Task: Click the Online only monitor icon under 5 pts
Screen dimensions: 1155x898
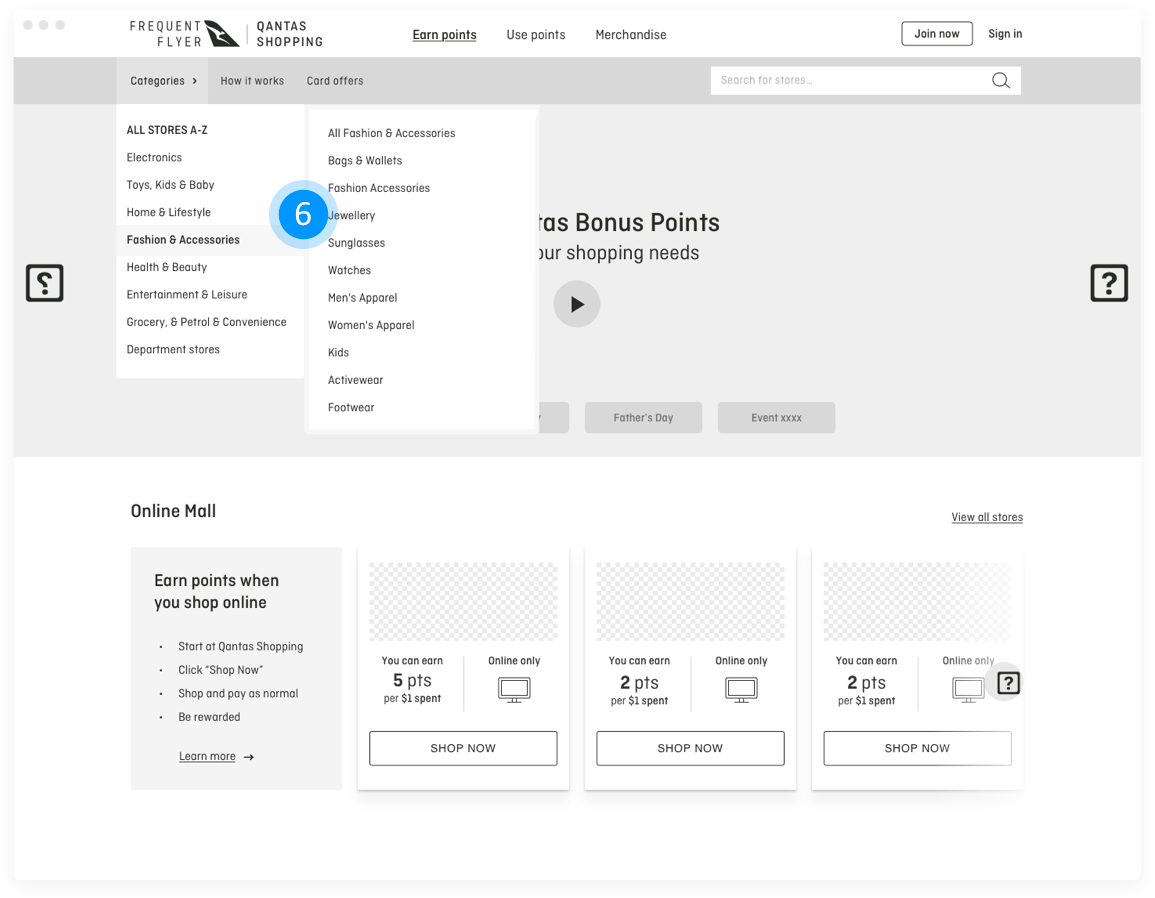Action: pos(514,690)
